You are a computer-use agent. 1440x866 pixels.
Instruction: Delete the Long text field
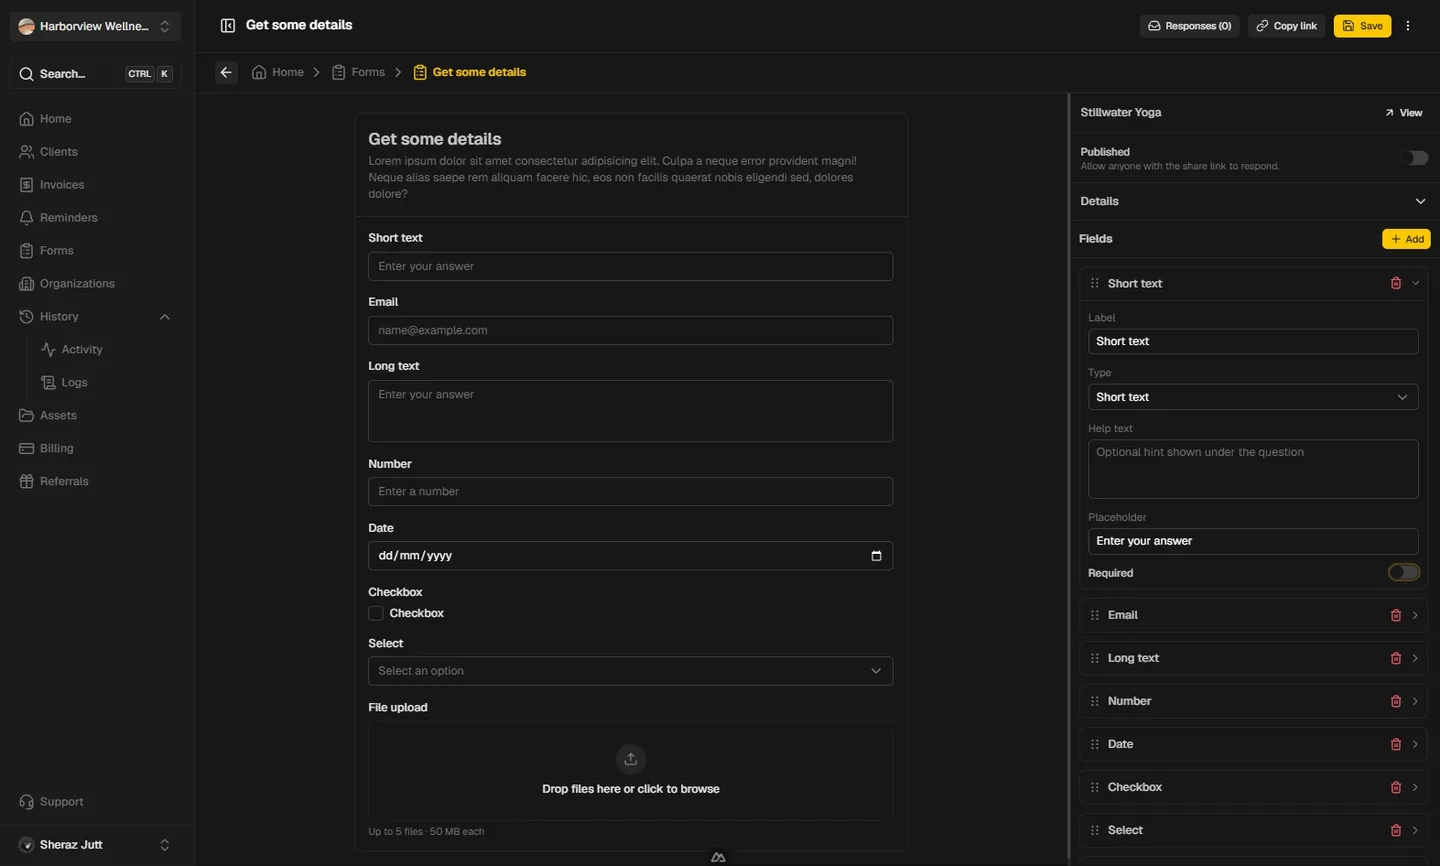tap(1396, 659)
